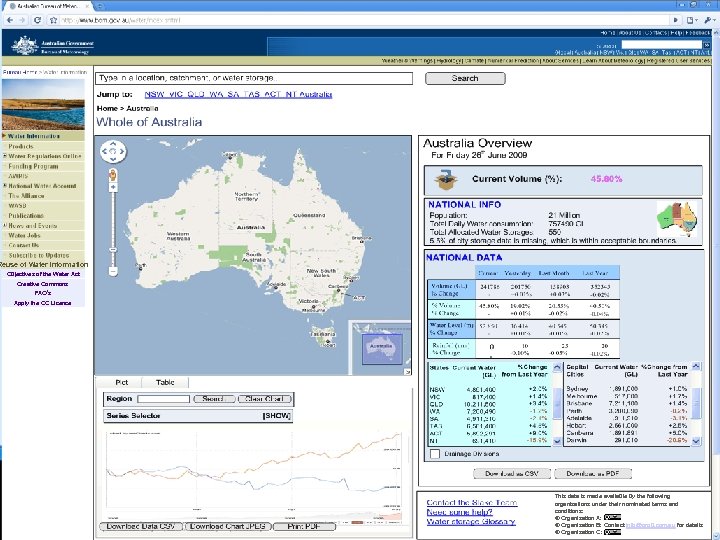720x540 pixels.
Task: Click the coloured Australia states map thumbnail
Action: click(x=677, y=219)
